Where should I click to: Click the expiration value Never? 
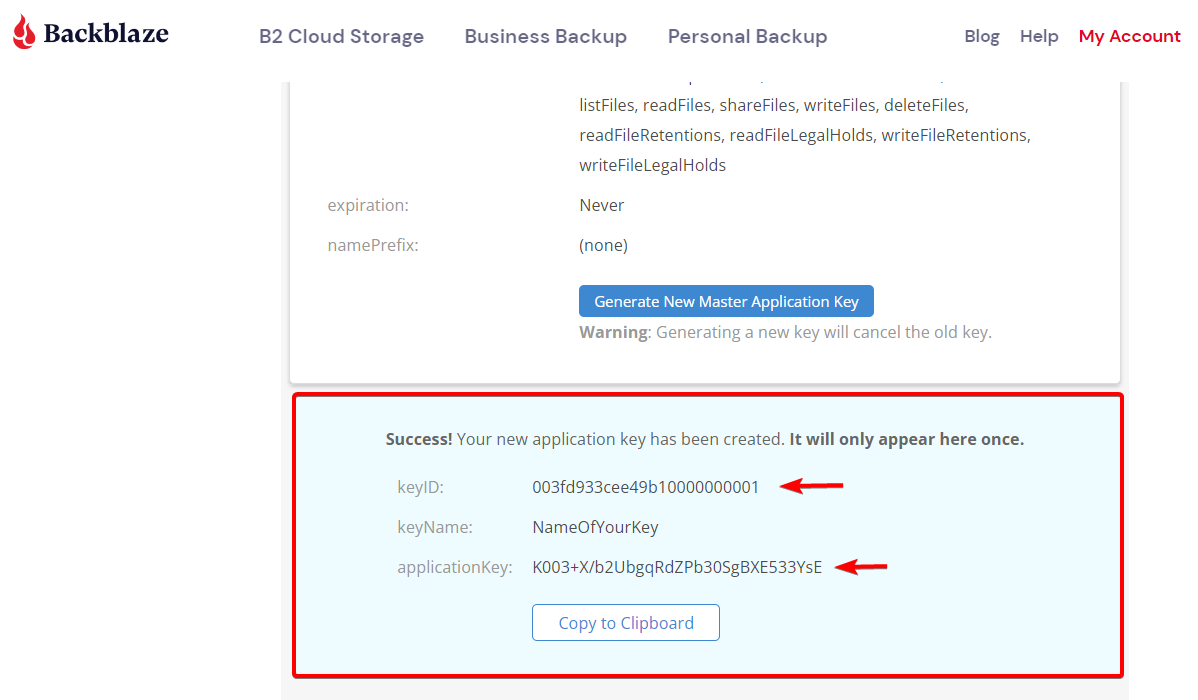[x=601, y=205]
